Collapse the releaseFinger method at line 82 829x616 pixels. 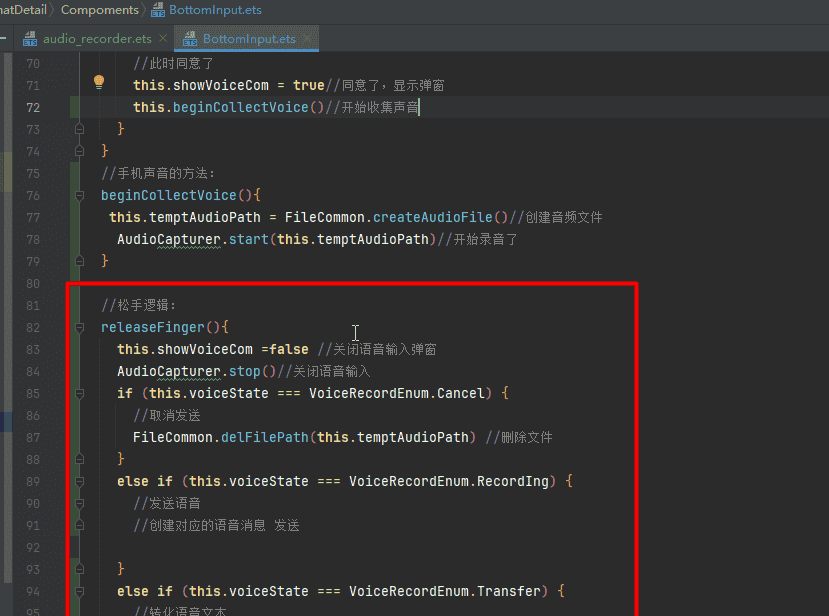[x=77, y=327]
